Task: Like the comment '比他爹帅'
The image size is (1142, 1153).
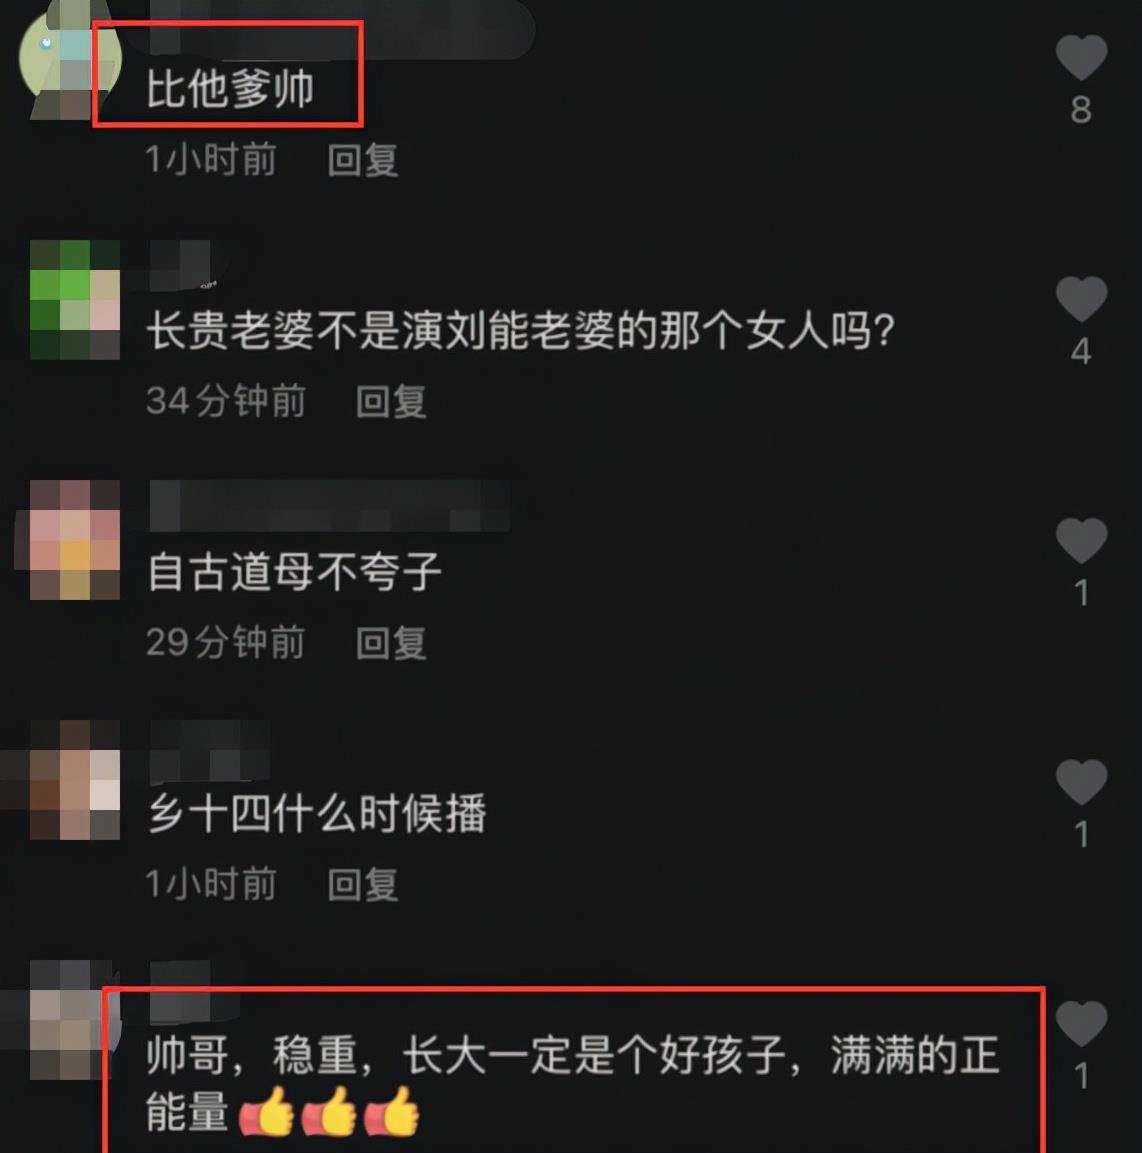Action: point(1081,57)
